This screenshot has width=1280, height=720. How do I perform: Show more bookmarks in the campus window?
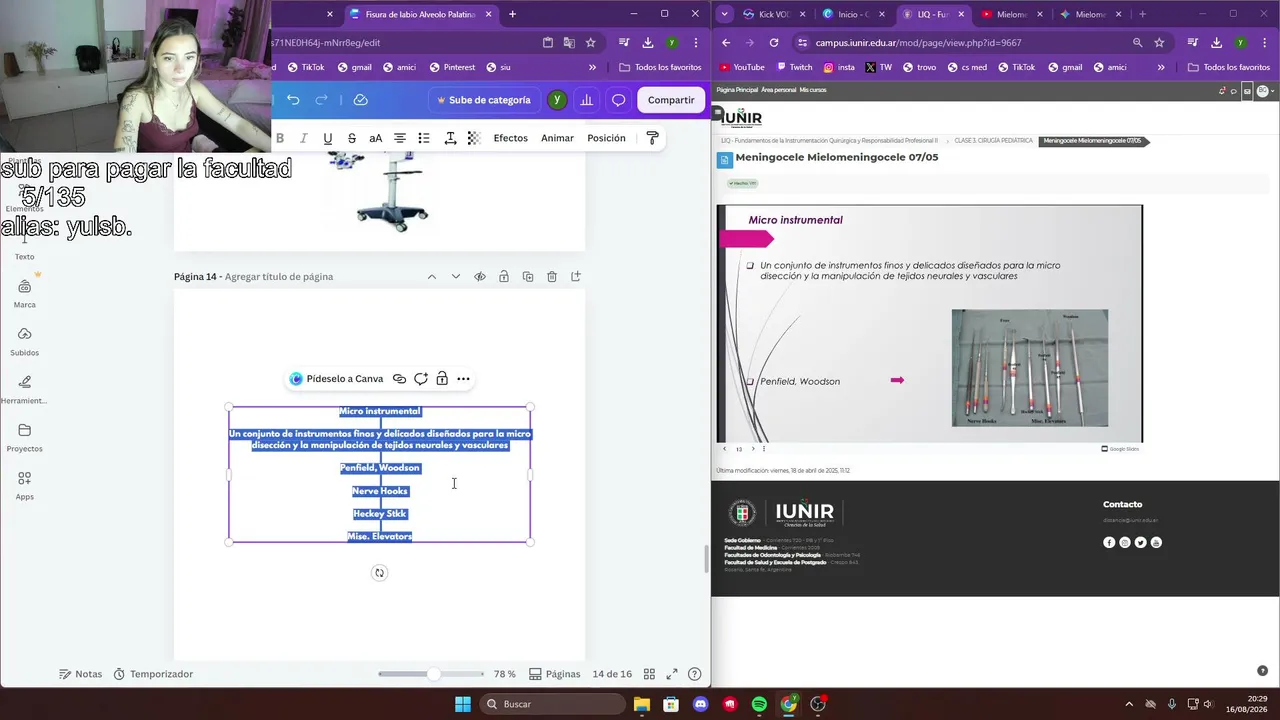coord(1160,68)
